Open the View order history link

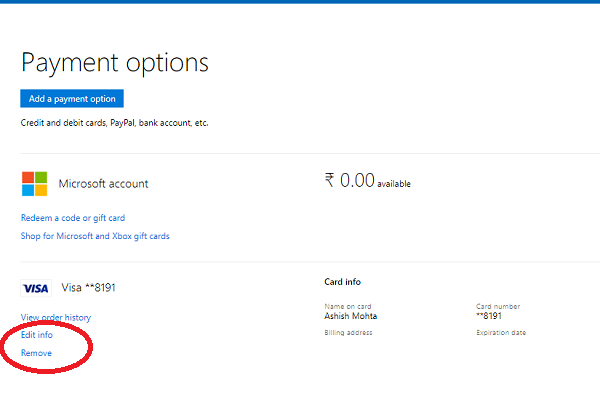click(56, 318)
